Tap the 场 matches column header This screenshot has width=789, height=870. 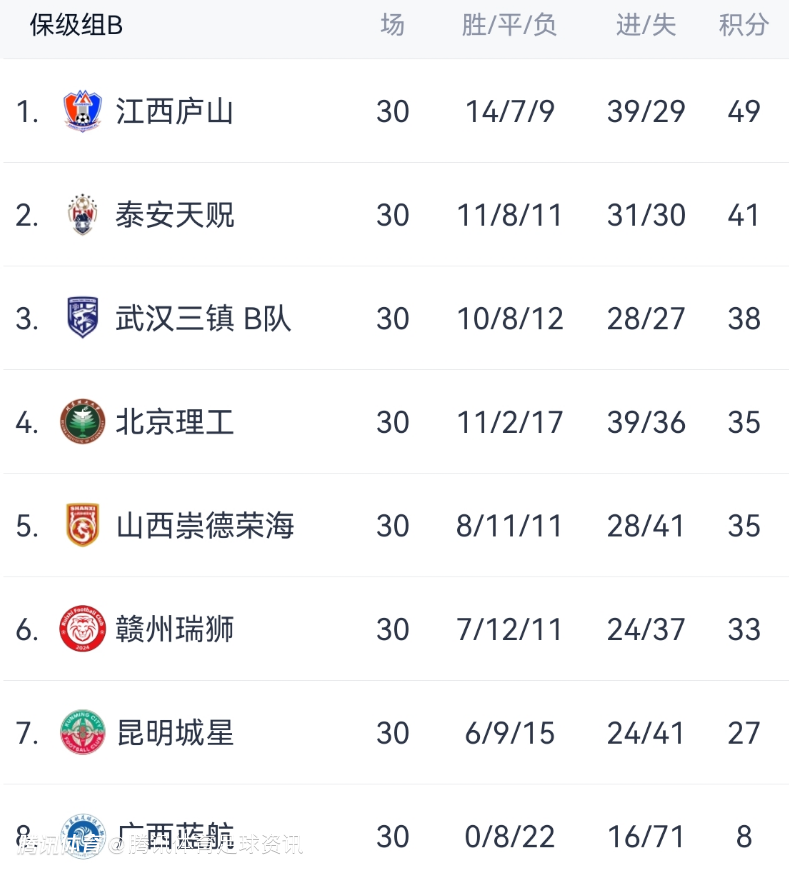(x=392, y=25)
